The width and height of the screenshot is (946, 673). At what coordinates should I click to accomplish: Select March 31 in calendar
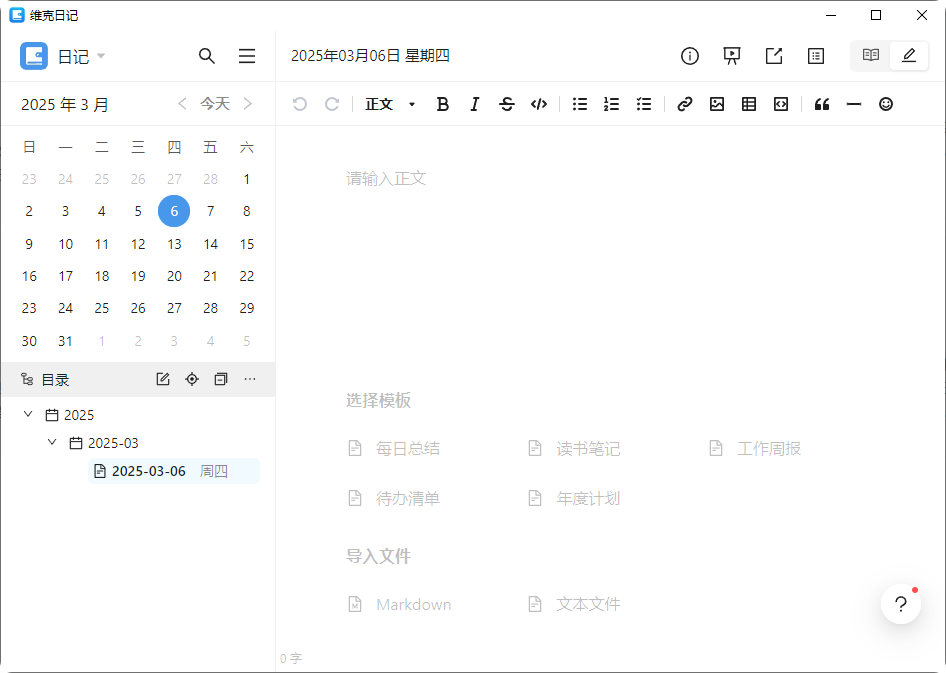point(65,341)
